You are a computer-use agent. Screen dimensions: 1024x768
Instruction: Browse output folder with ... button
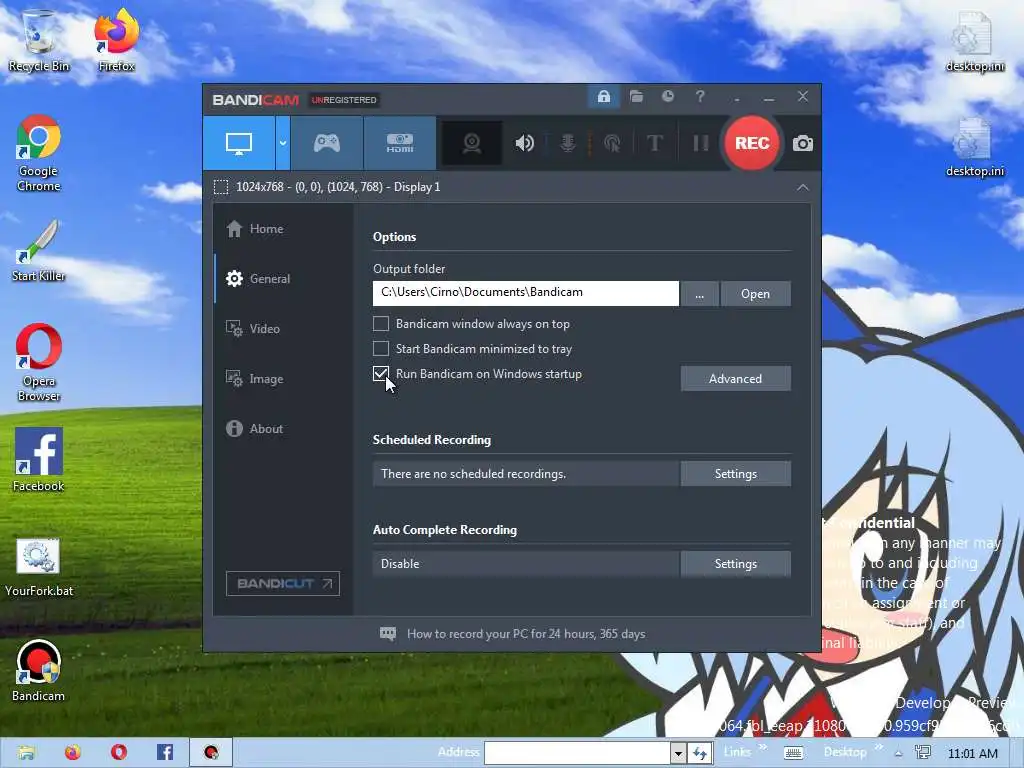pos(699,294)
